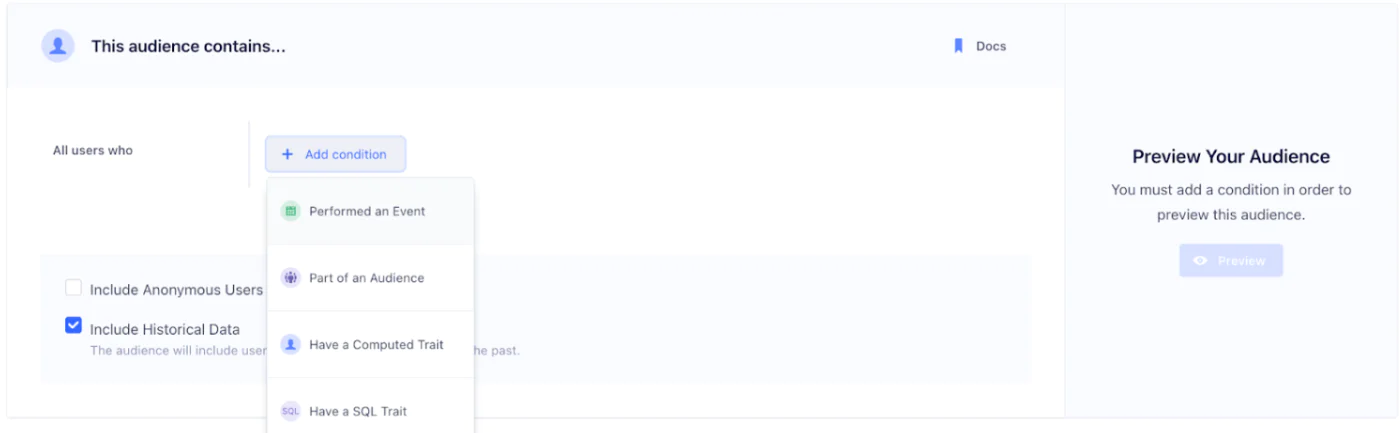Open the Docs link
This screenshot has height=433, width=1400.
(x=980, y=46)
